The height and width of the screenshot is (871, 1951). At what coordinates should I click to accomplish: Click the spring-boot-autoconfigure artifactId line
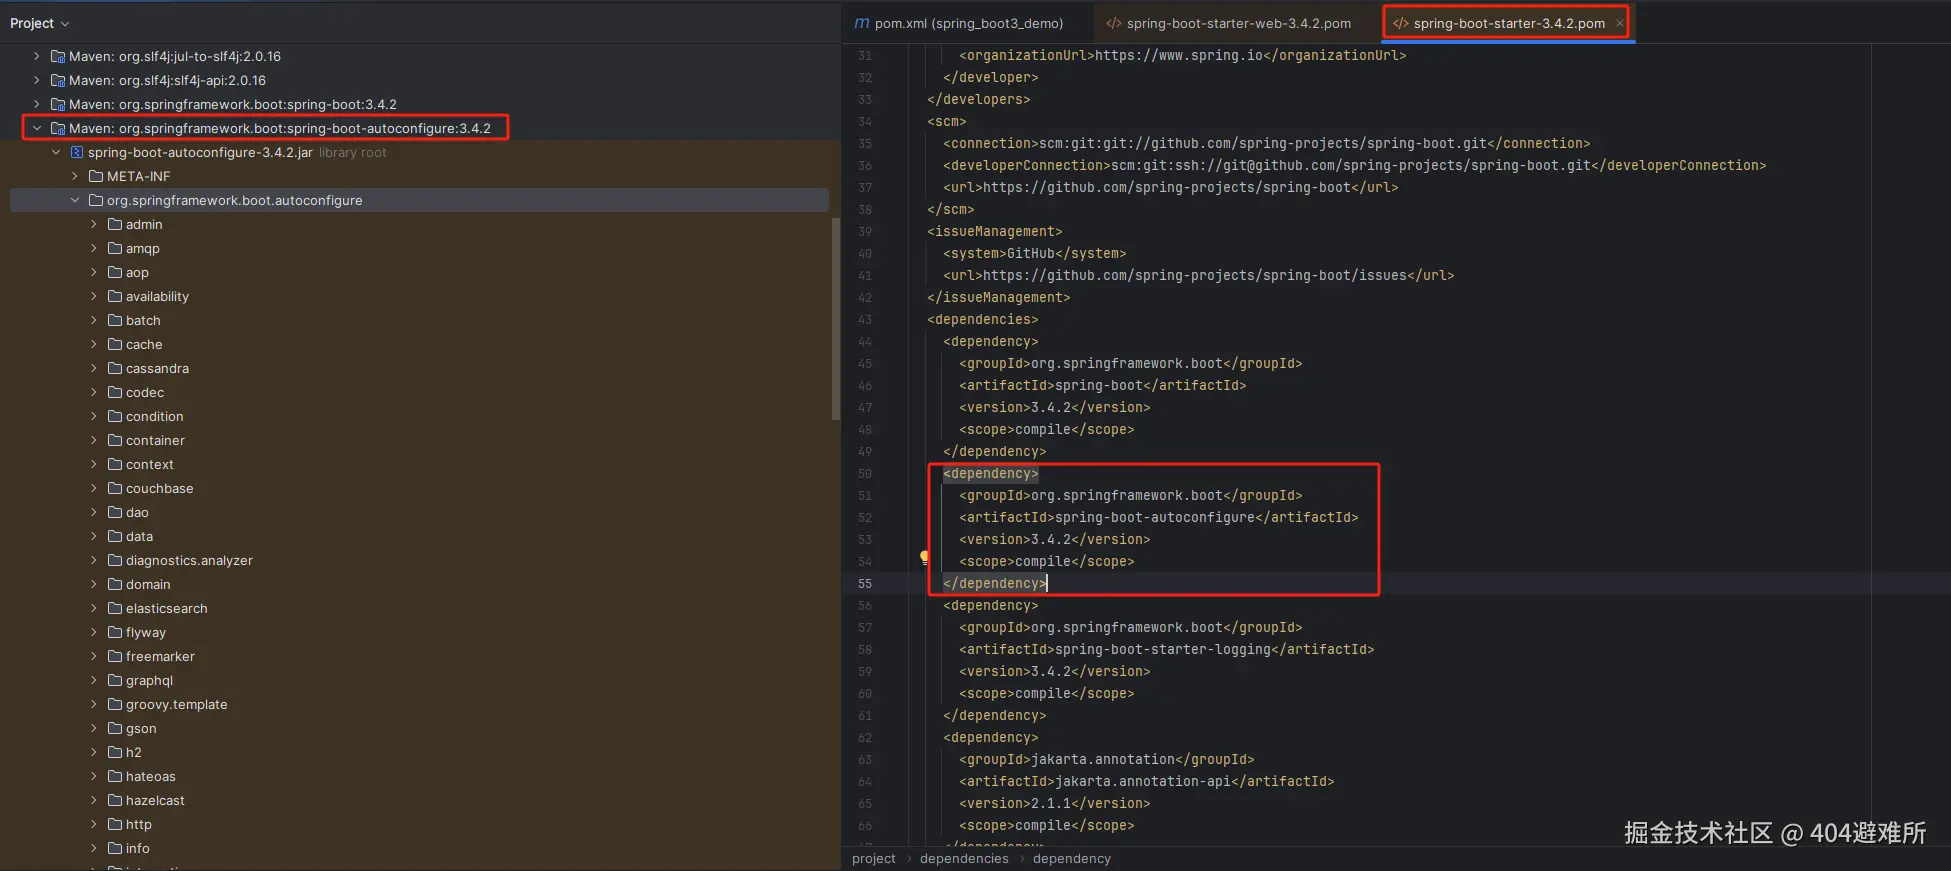coord(1159,518)
